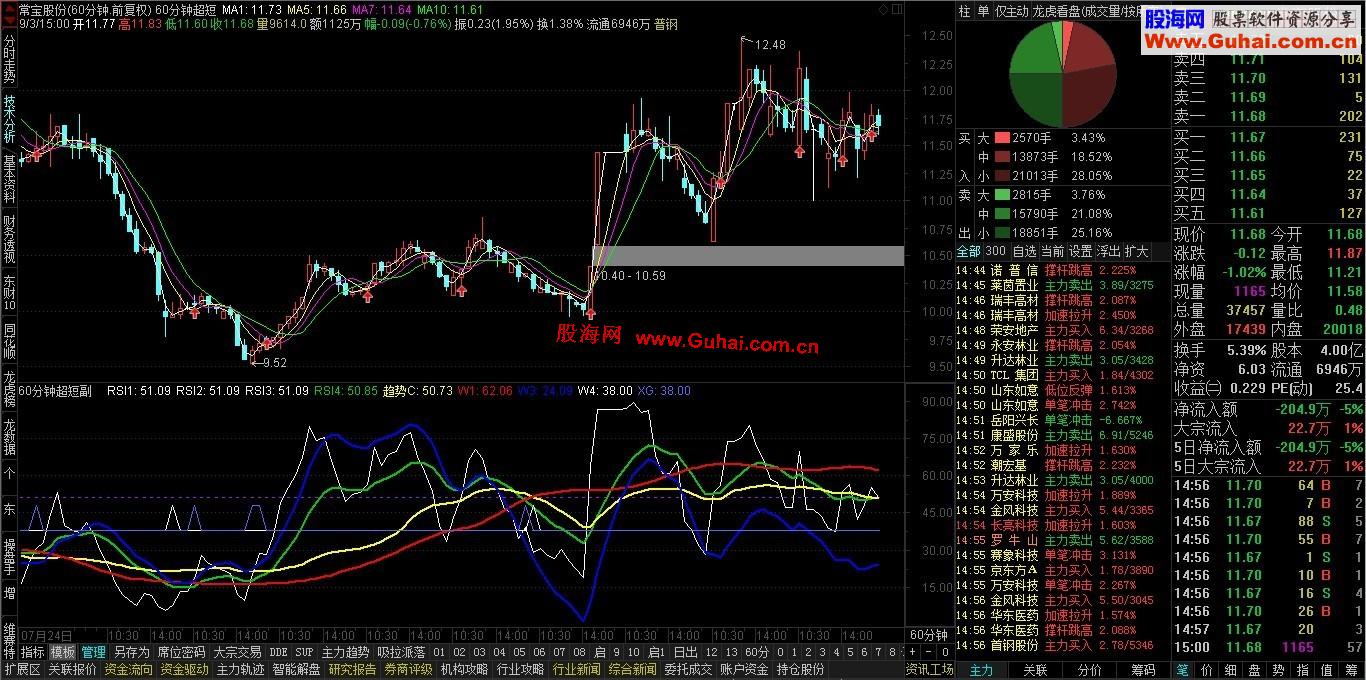Open the 主力轨迹 tab
1366x680 pixels.
click(x=241, y=670)
